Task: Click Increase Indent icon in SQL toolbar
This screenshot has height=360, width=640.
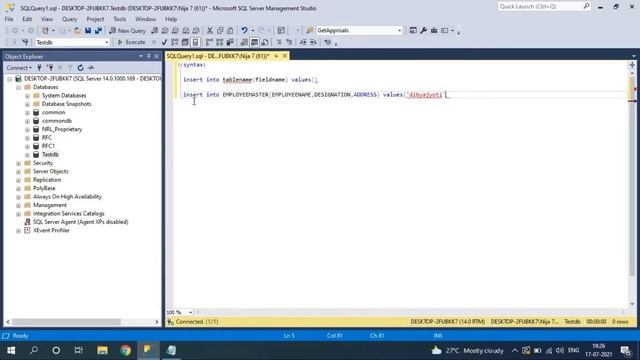Action: [313, 42]
